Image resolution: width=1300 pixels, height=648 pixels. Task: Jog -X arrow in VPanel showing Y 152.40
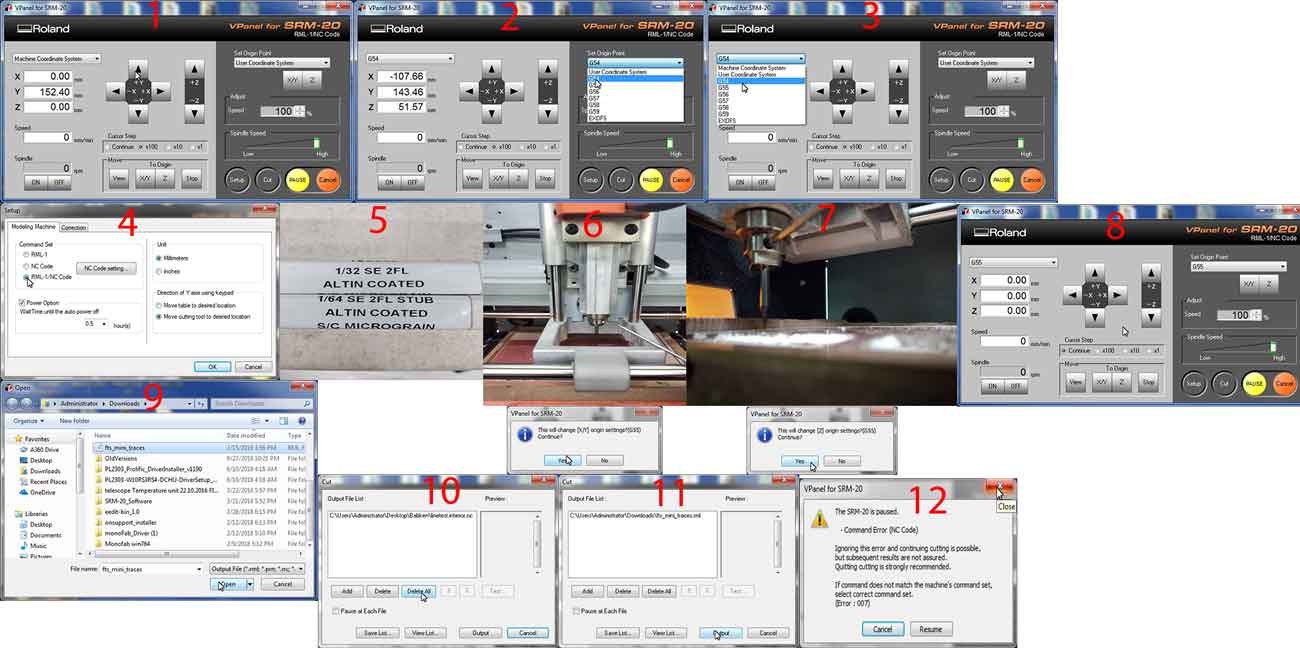pyautogui.click(x=116, y=91)
